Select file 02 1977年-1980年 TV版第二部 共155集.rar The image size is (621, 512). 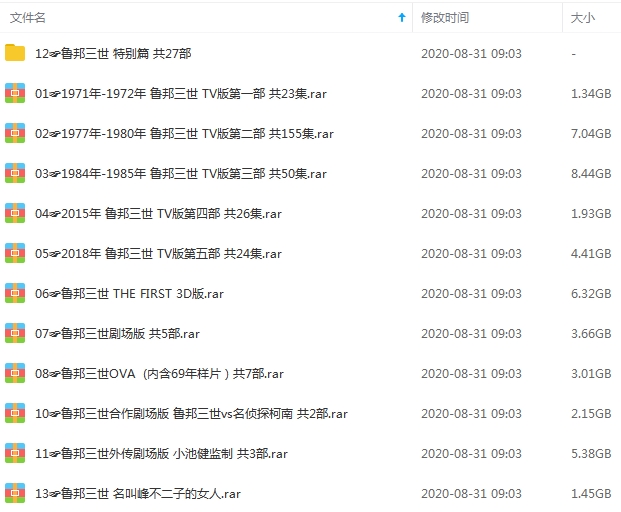(x=184, y=133)
